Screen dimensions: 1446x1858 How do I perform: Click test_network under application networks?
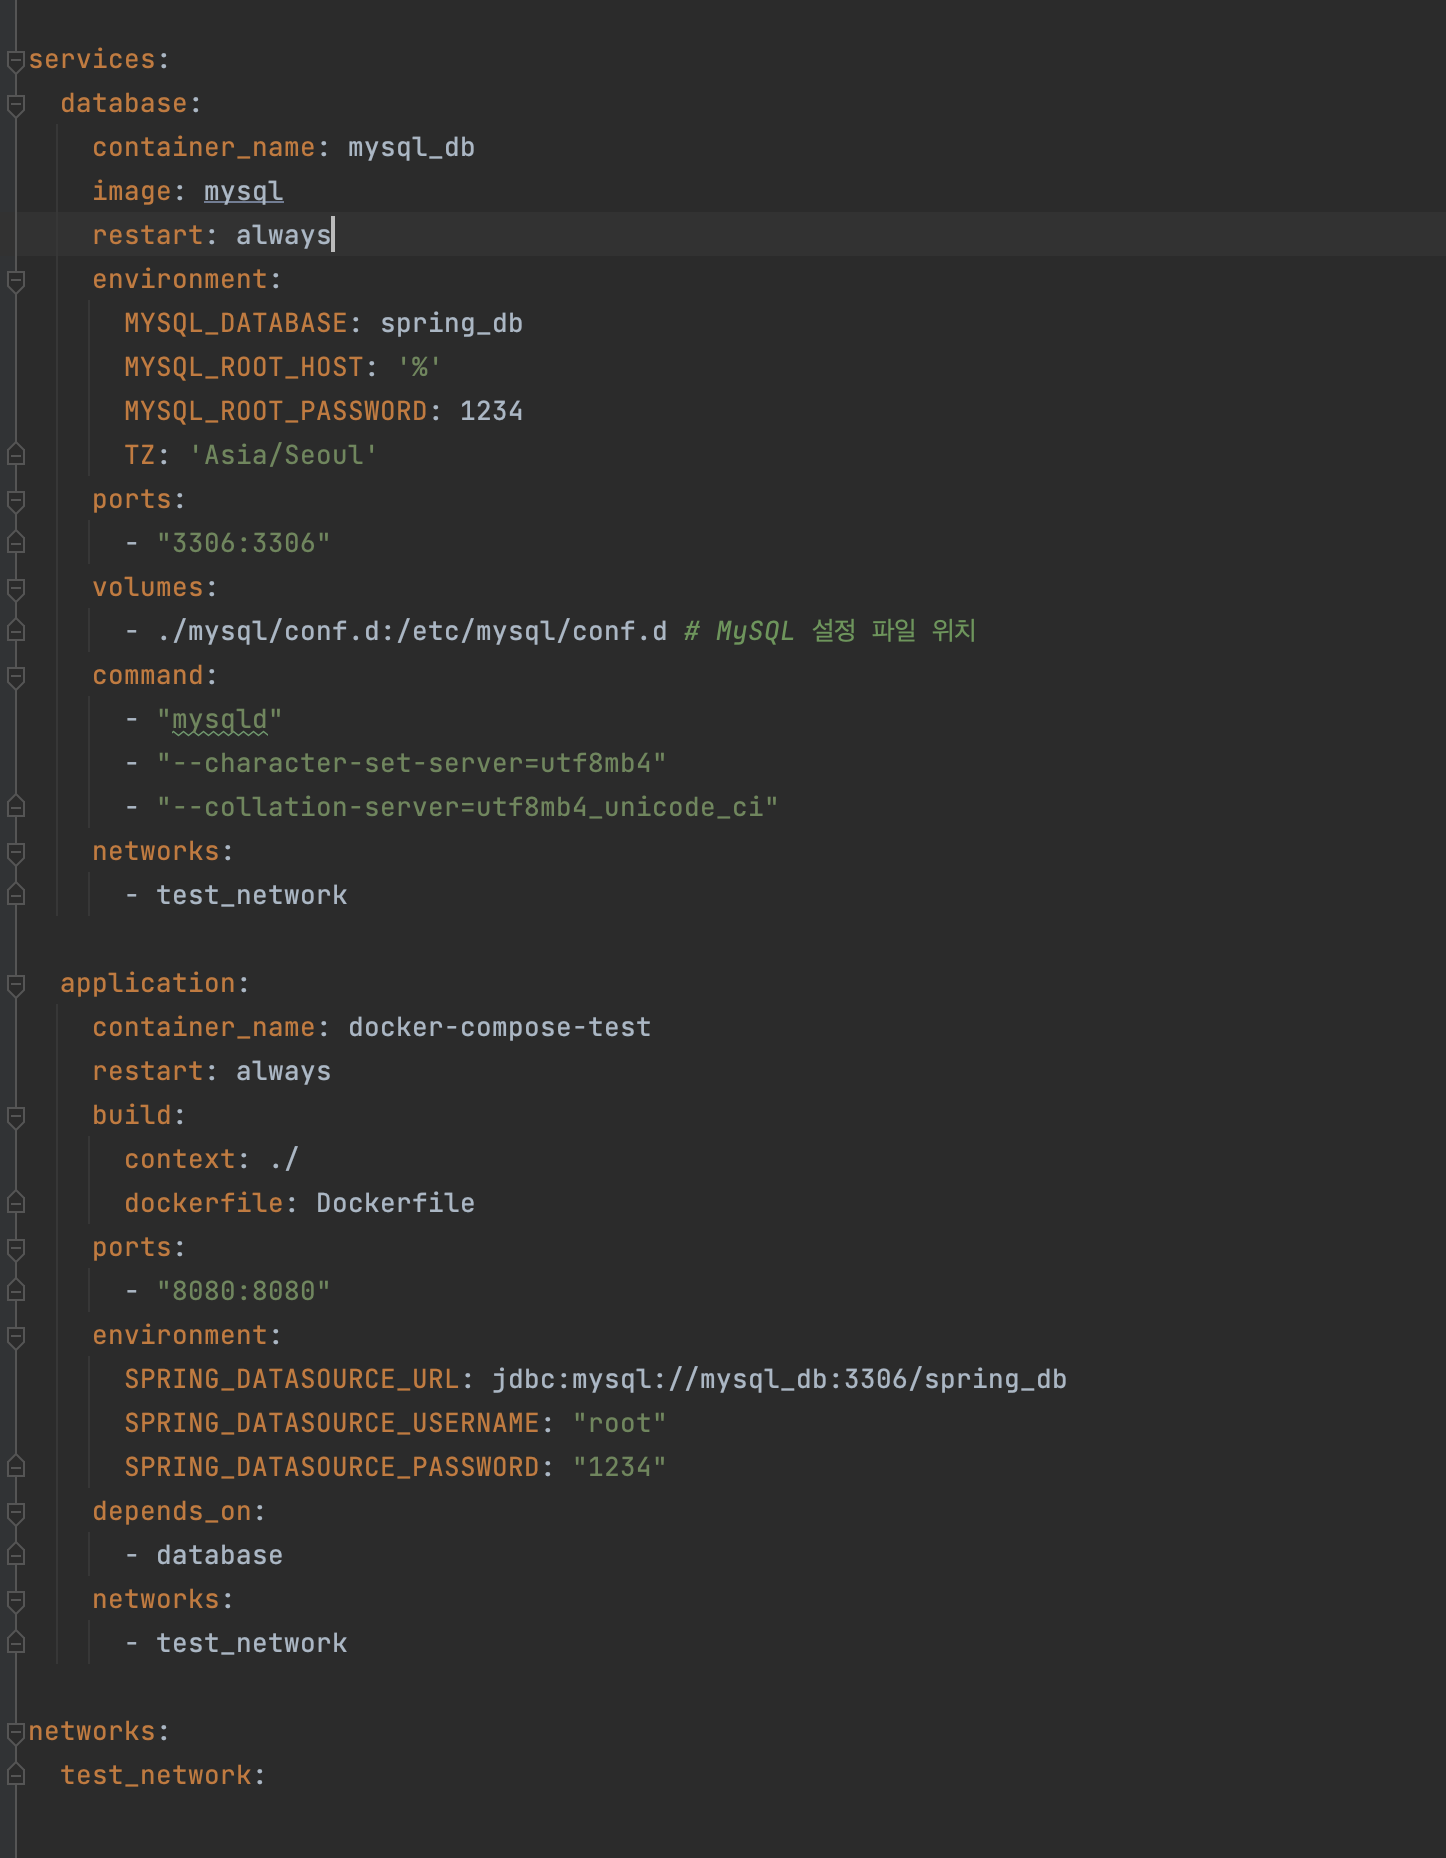[251, 1643]
